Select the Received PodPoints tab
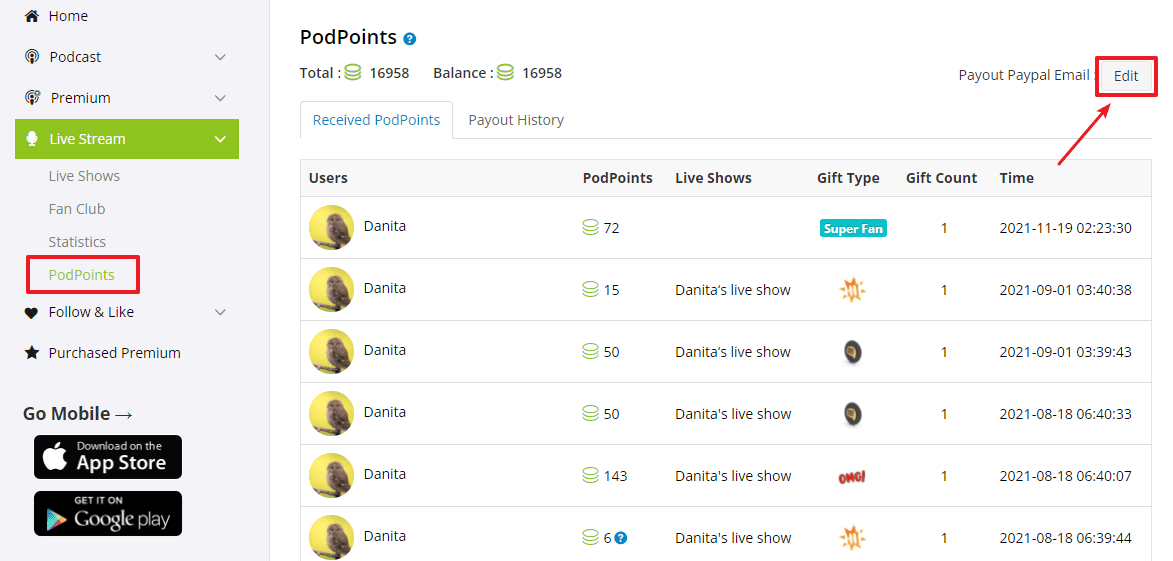Screen dimensions: 1173x561 [376, 120]
